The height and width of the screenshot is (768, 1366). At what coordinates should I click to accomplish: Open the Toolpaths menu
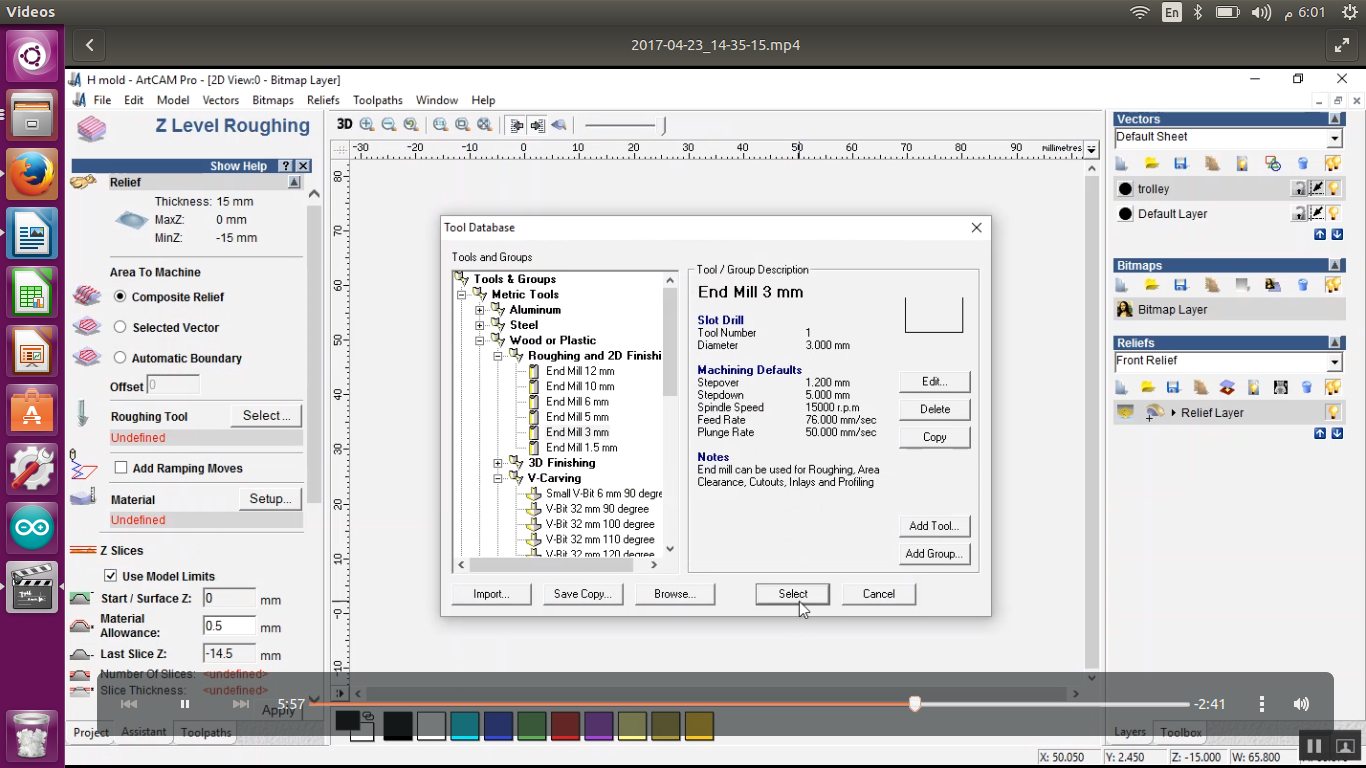point(377,100)
